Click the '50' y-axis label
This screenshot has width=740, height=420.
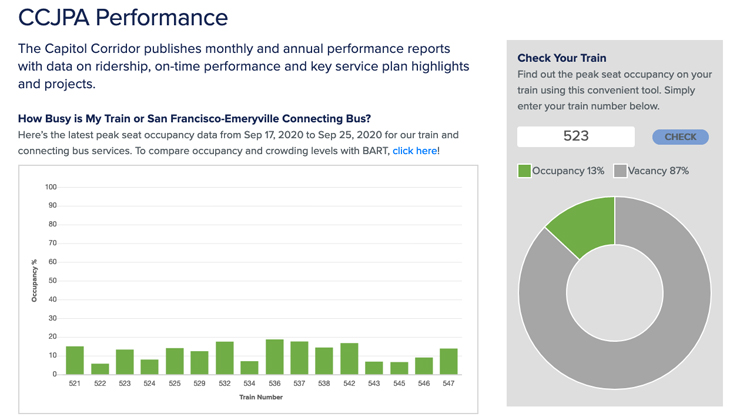(x=52, y=280)
